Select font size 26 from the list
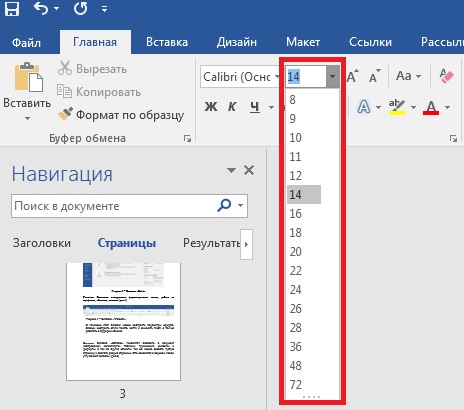The height and width of the screenshot is (410, 464). click(313, 309)
